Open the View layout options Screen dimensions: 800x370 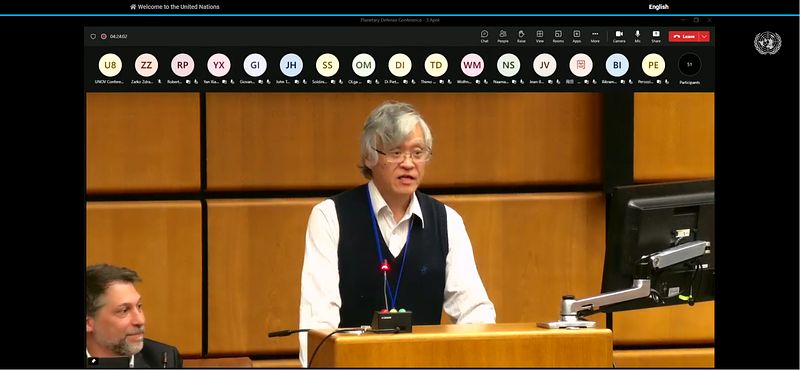coord(539,36)
